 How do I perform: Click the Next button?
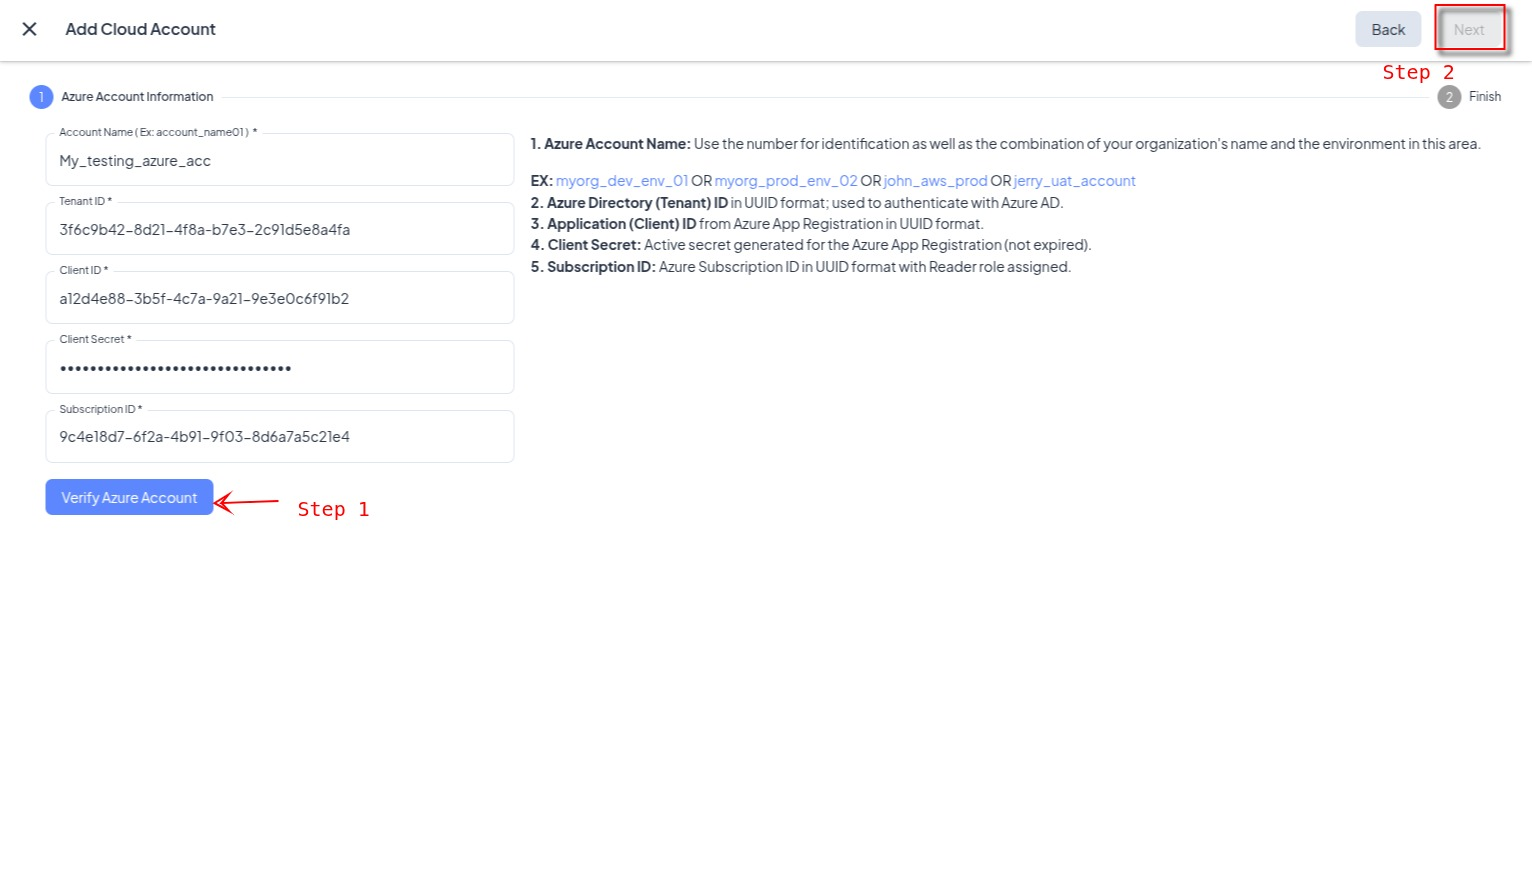(x=1468, y=30)
